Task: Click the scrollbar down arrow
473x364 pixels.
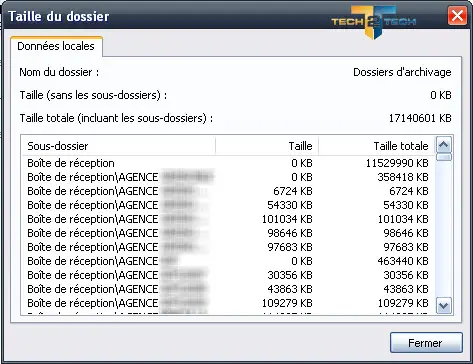Action: 444,305
